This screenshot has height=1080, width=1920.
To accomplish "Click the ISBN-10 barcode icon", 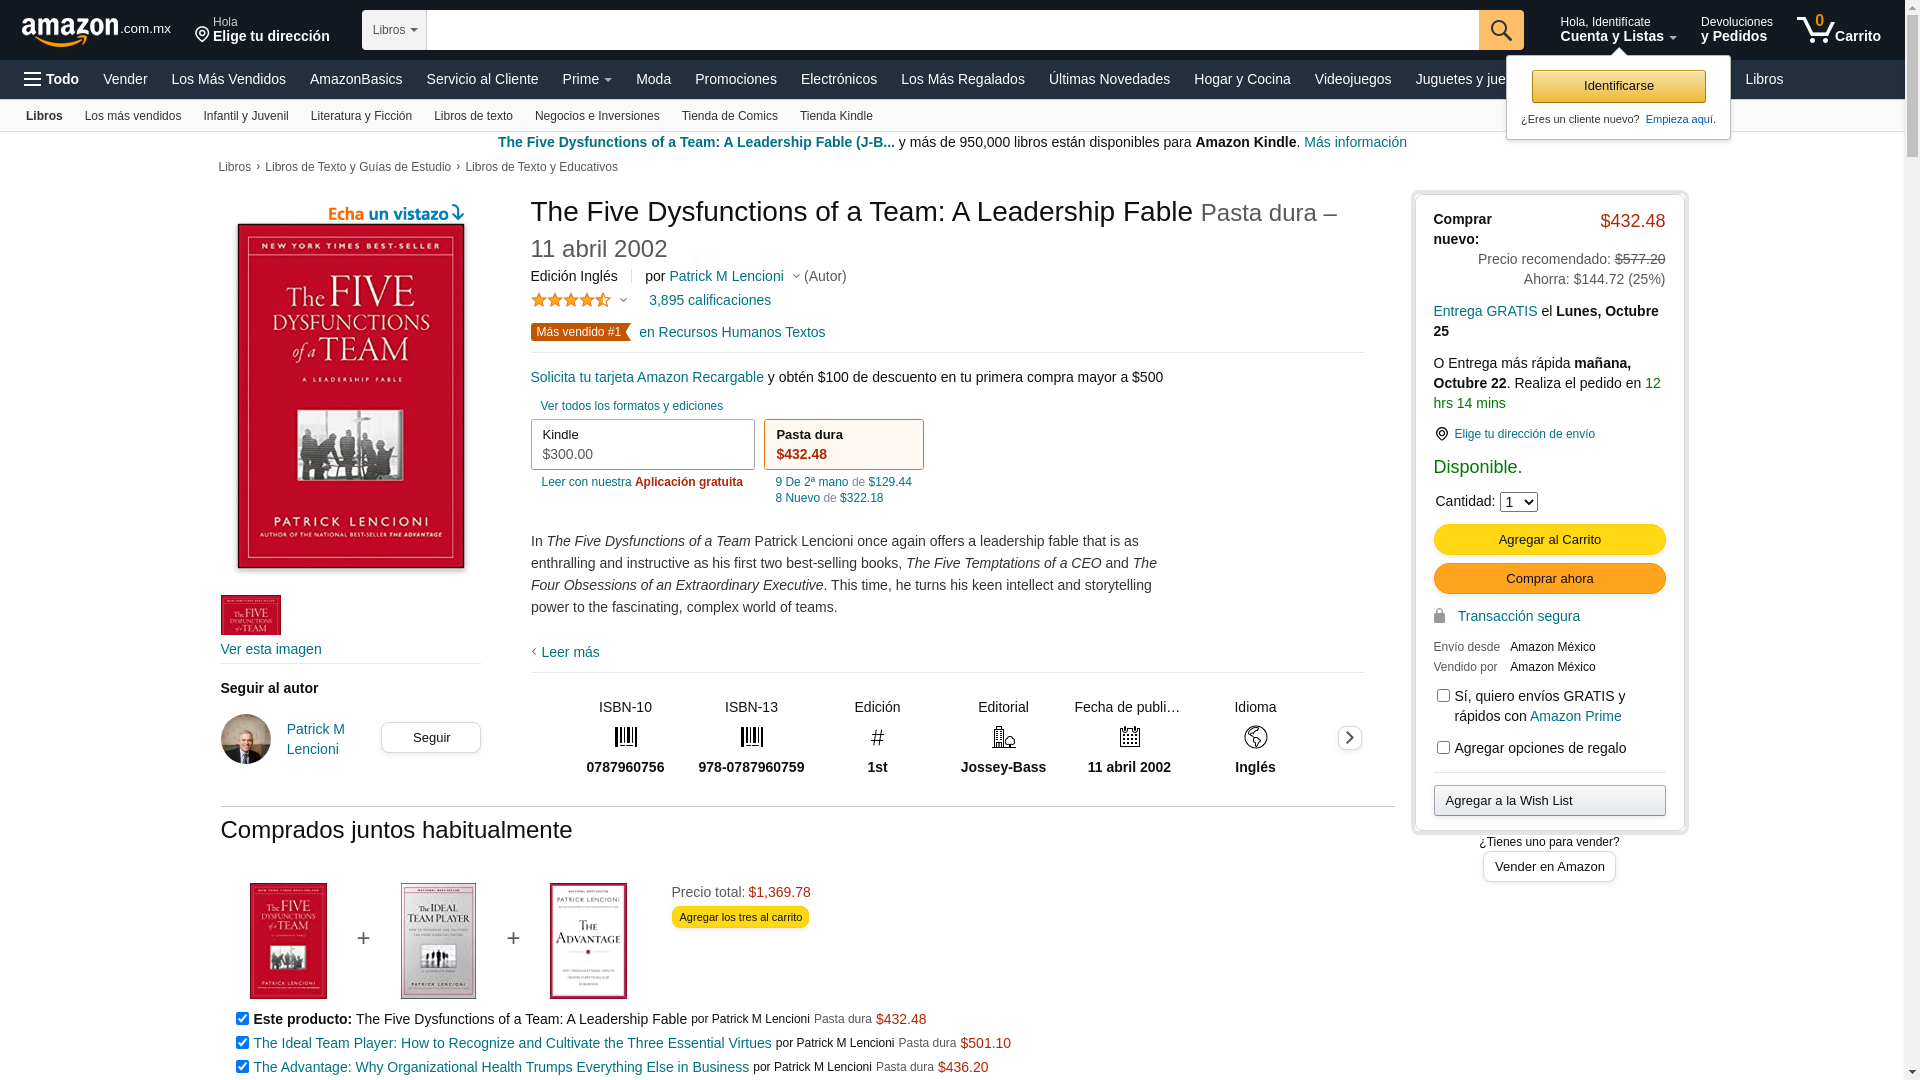I will coord(625,738).
